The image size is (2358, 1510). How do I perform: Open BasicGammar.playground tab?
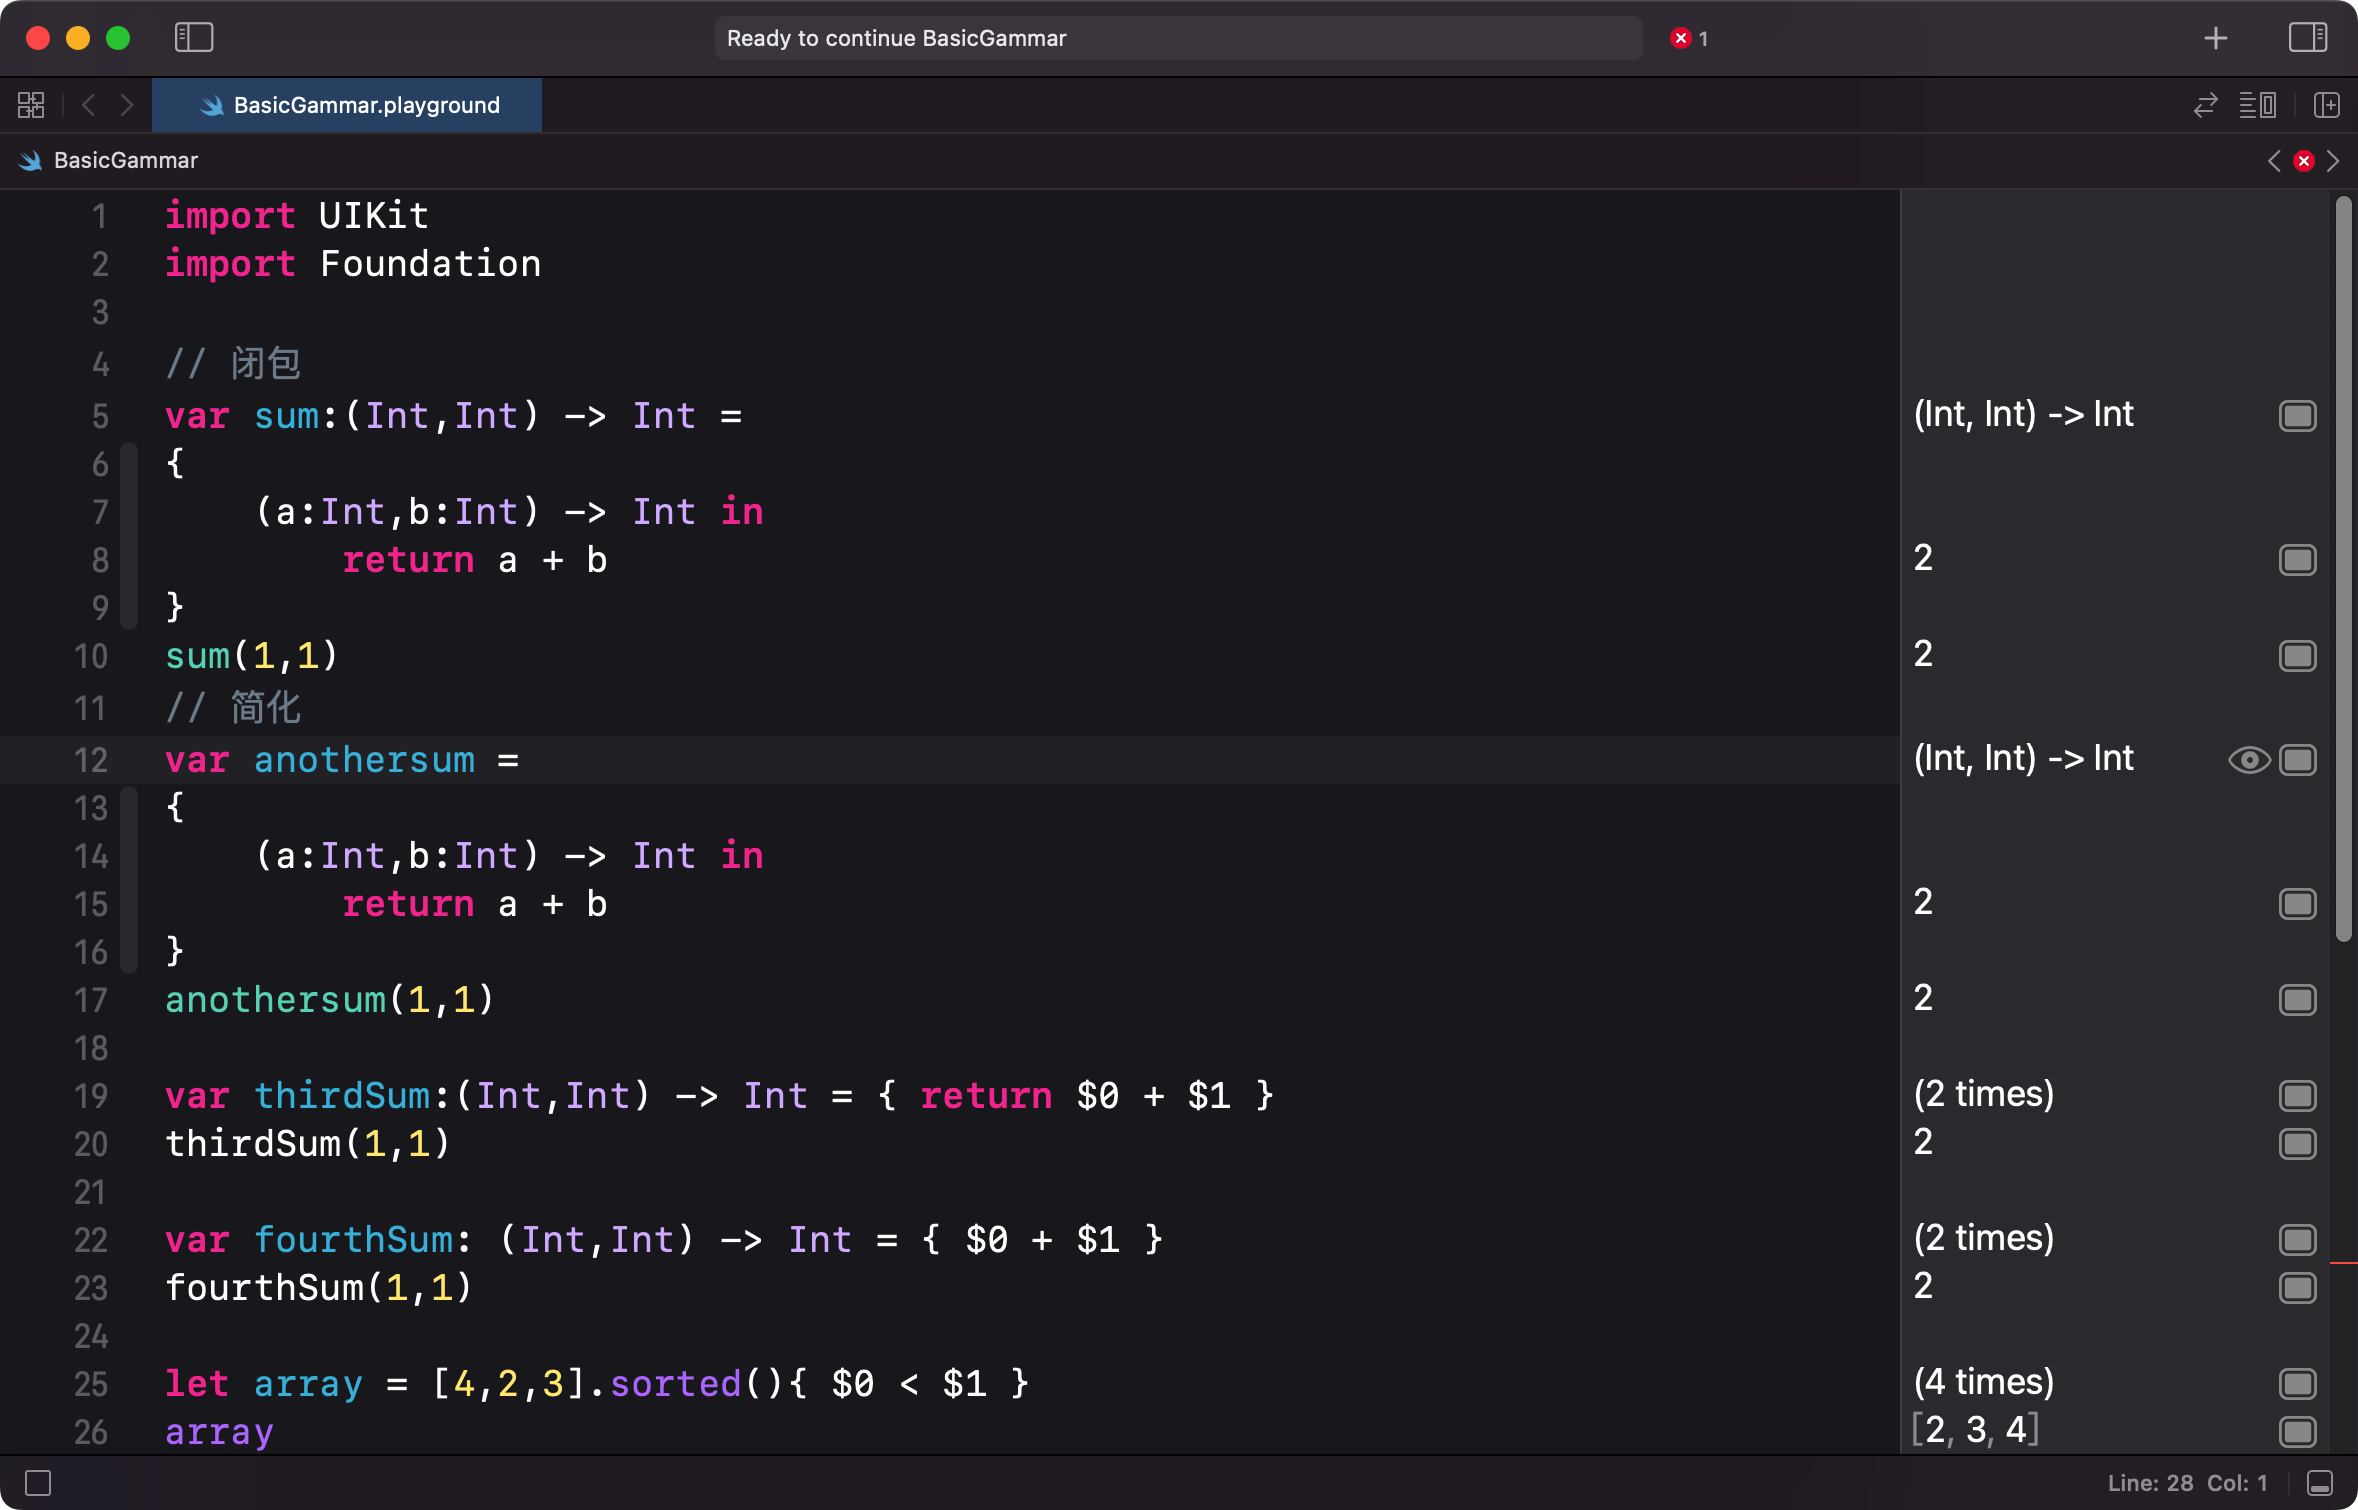click(x=347, y=105)
